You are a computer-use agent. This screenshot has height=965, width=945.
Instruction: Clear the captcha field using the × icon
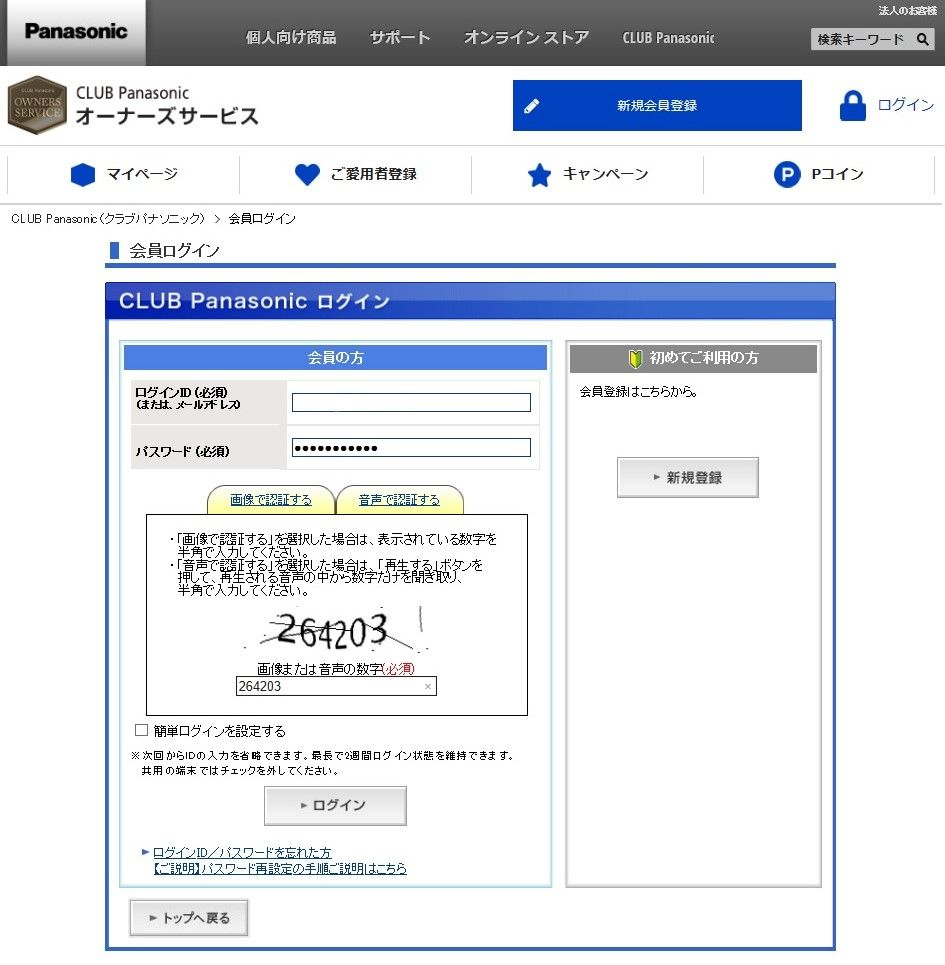coord(427,686)
